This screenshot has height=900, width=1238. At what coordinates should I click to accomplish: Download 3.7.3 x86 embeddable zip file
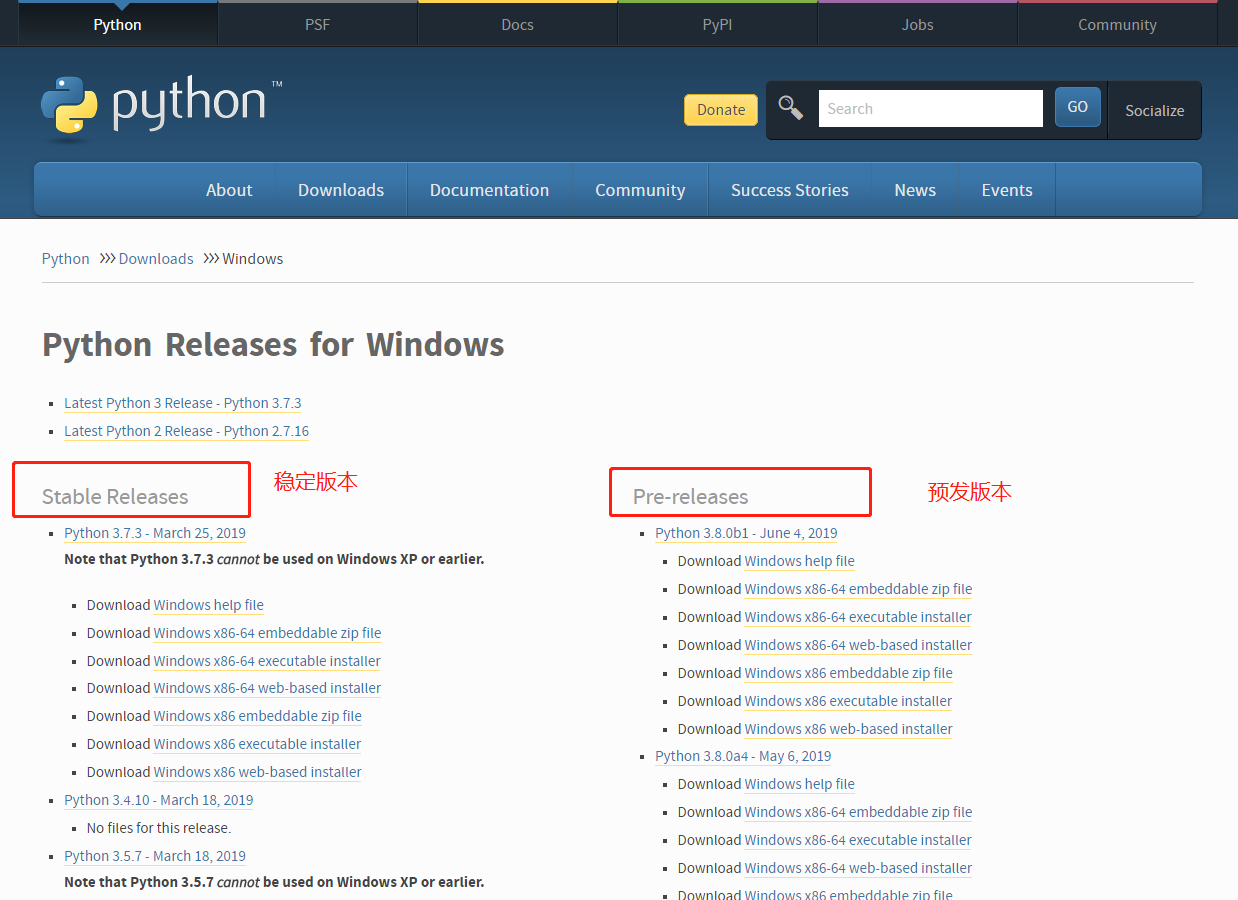(258, 716)
